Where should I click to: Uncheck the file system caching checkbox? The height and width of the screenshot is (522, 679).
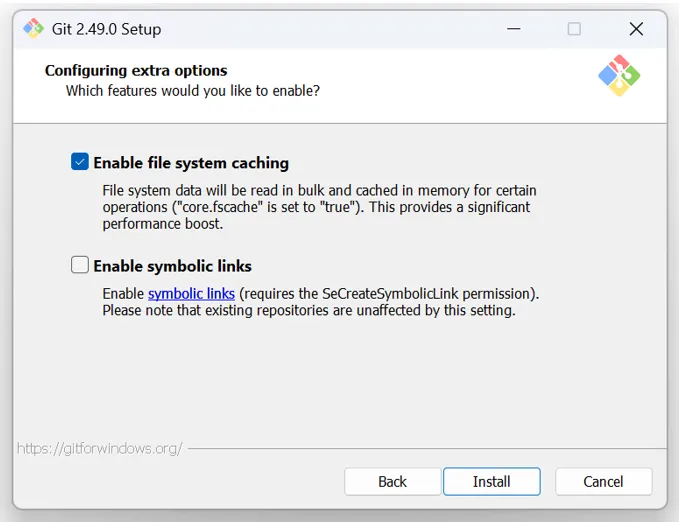tap(80, 162)
